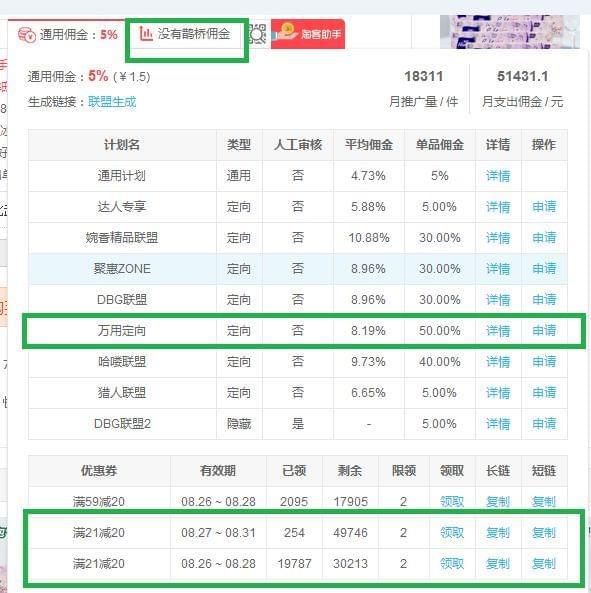Viewport: 591px width, 593px height.
Task: Click the 10.88% average commission cell
Action: tap(369, 238)
